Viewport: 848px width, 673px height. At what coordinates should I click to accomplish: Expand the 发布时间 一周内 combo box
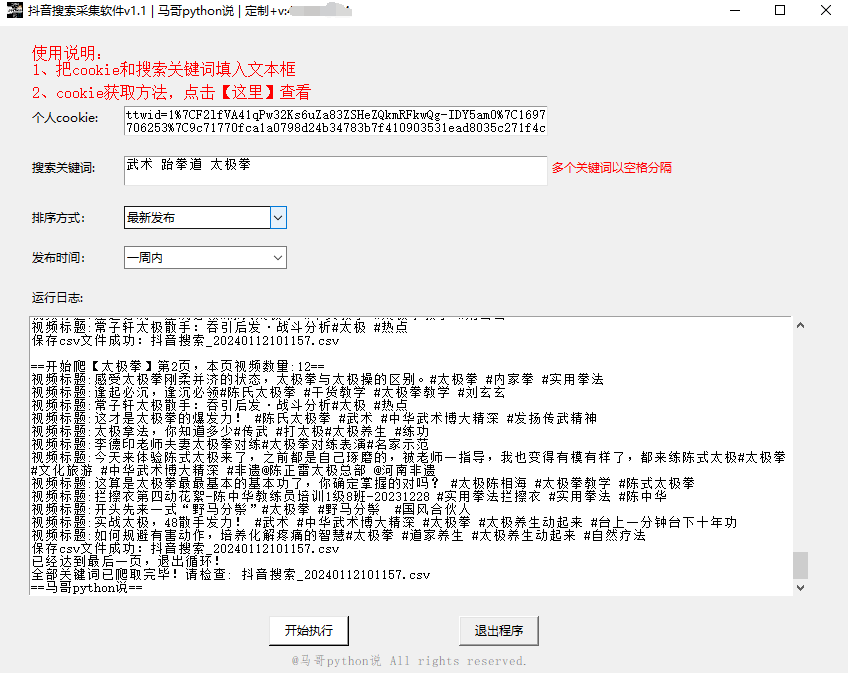tap(205, 258)
